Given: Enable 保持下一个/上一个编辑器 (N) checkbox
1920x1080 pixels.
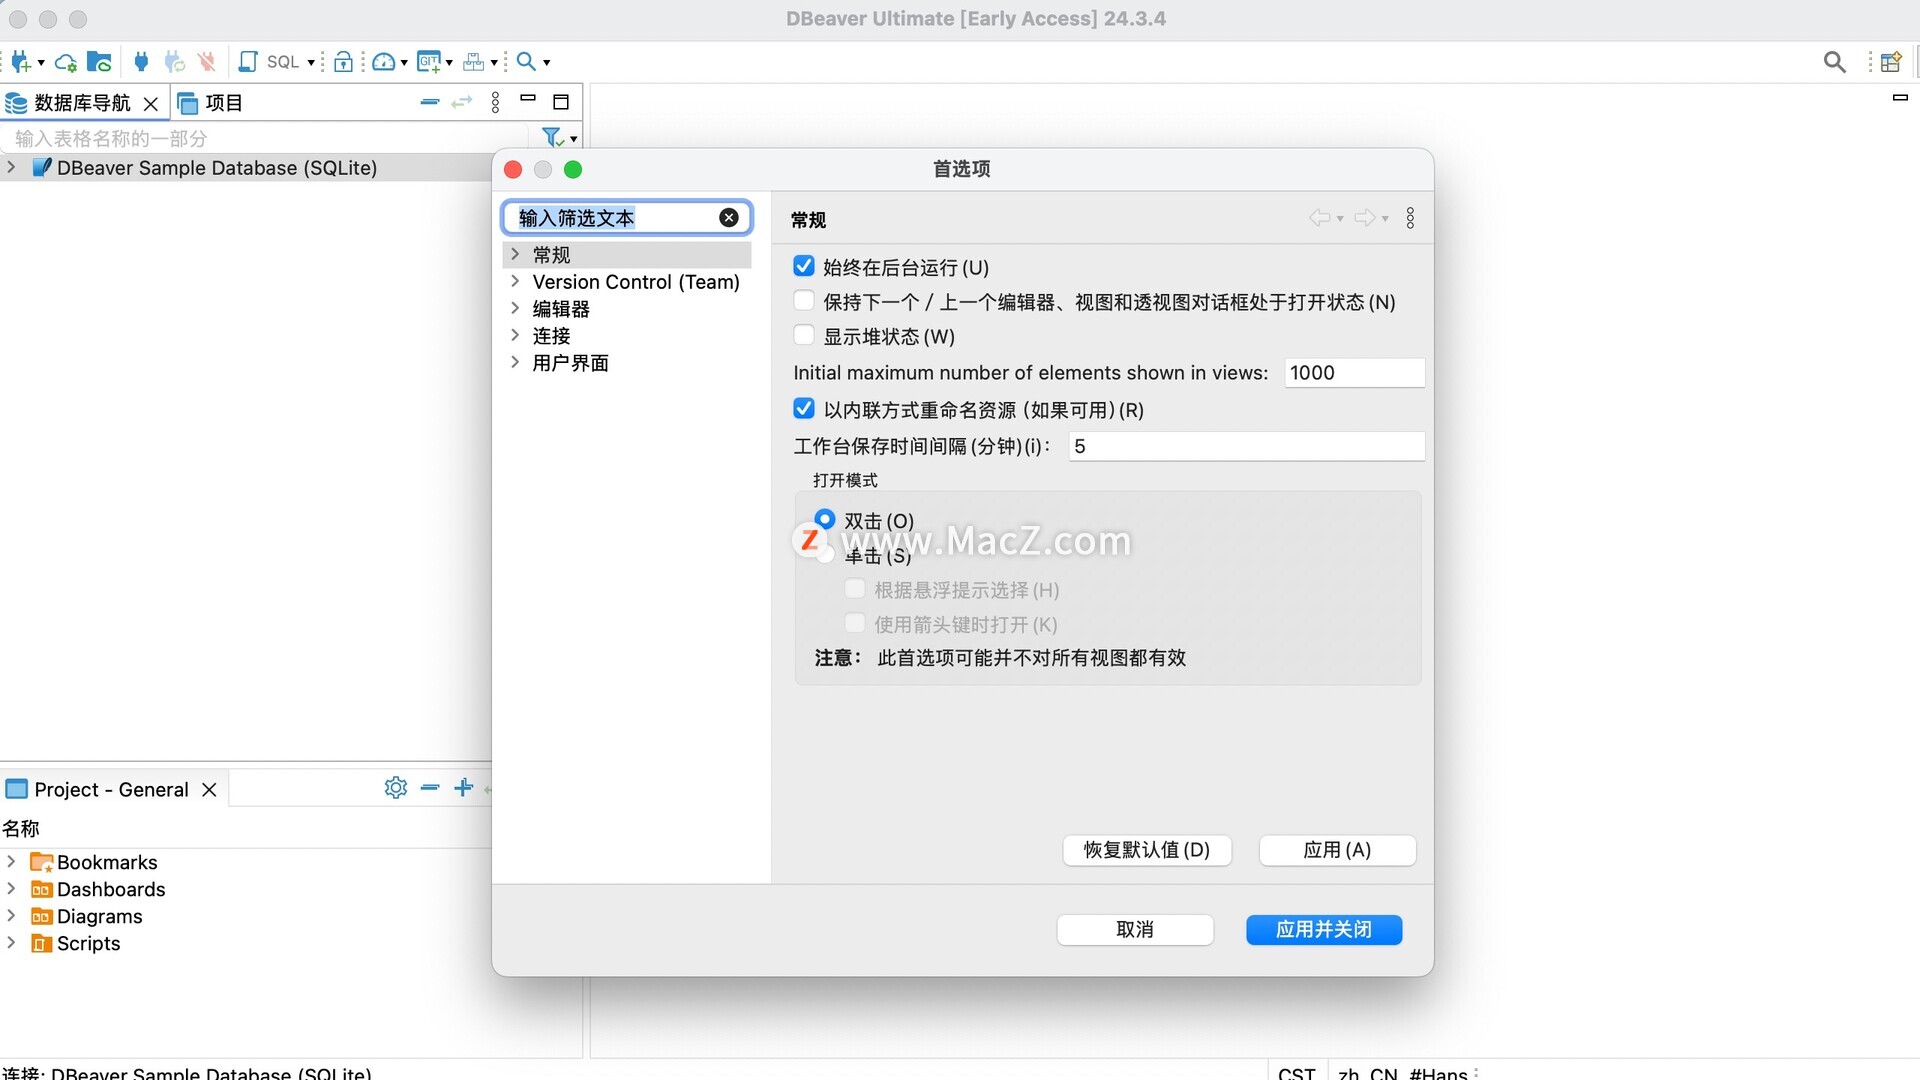Looking at the screenshot, I should (x=804, y=300).
